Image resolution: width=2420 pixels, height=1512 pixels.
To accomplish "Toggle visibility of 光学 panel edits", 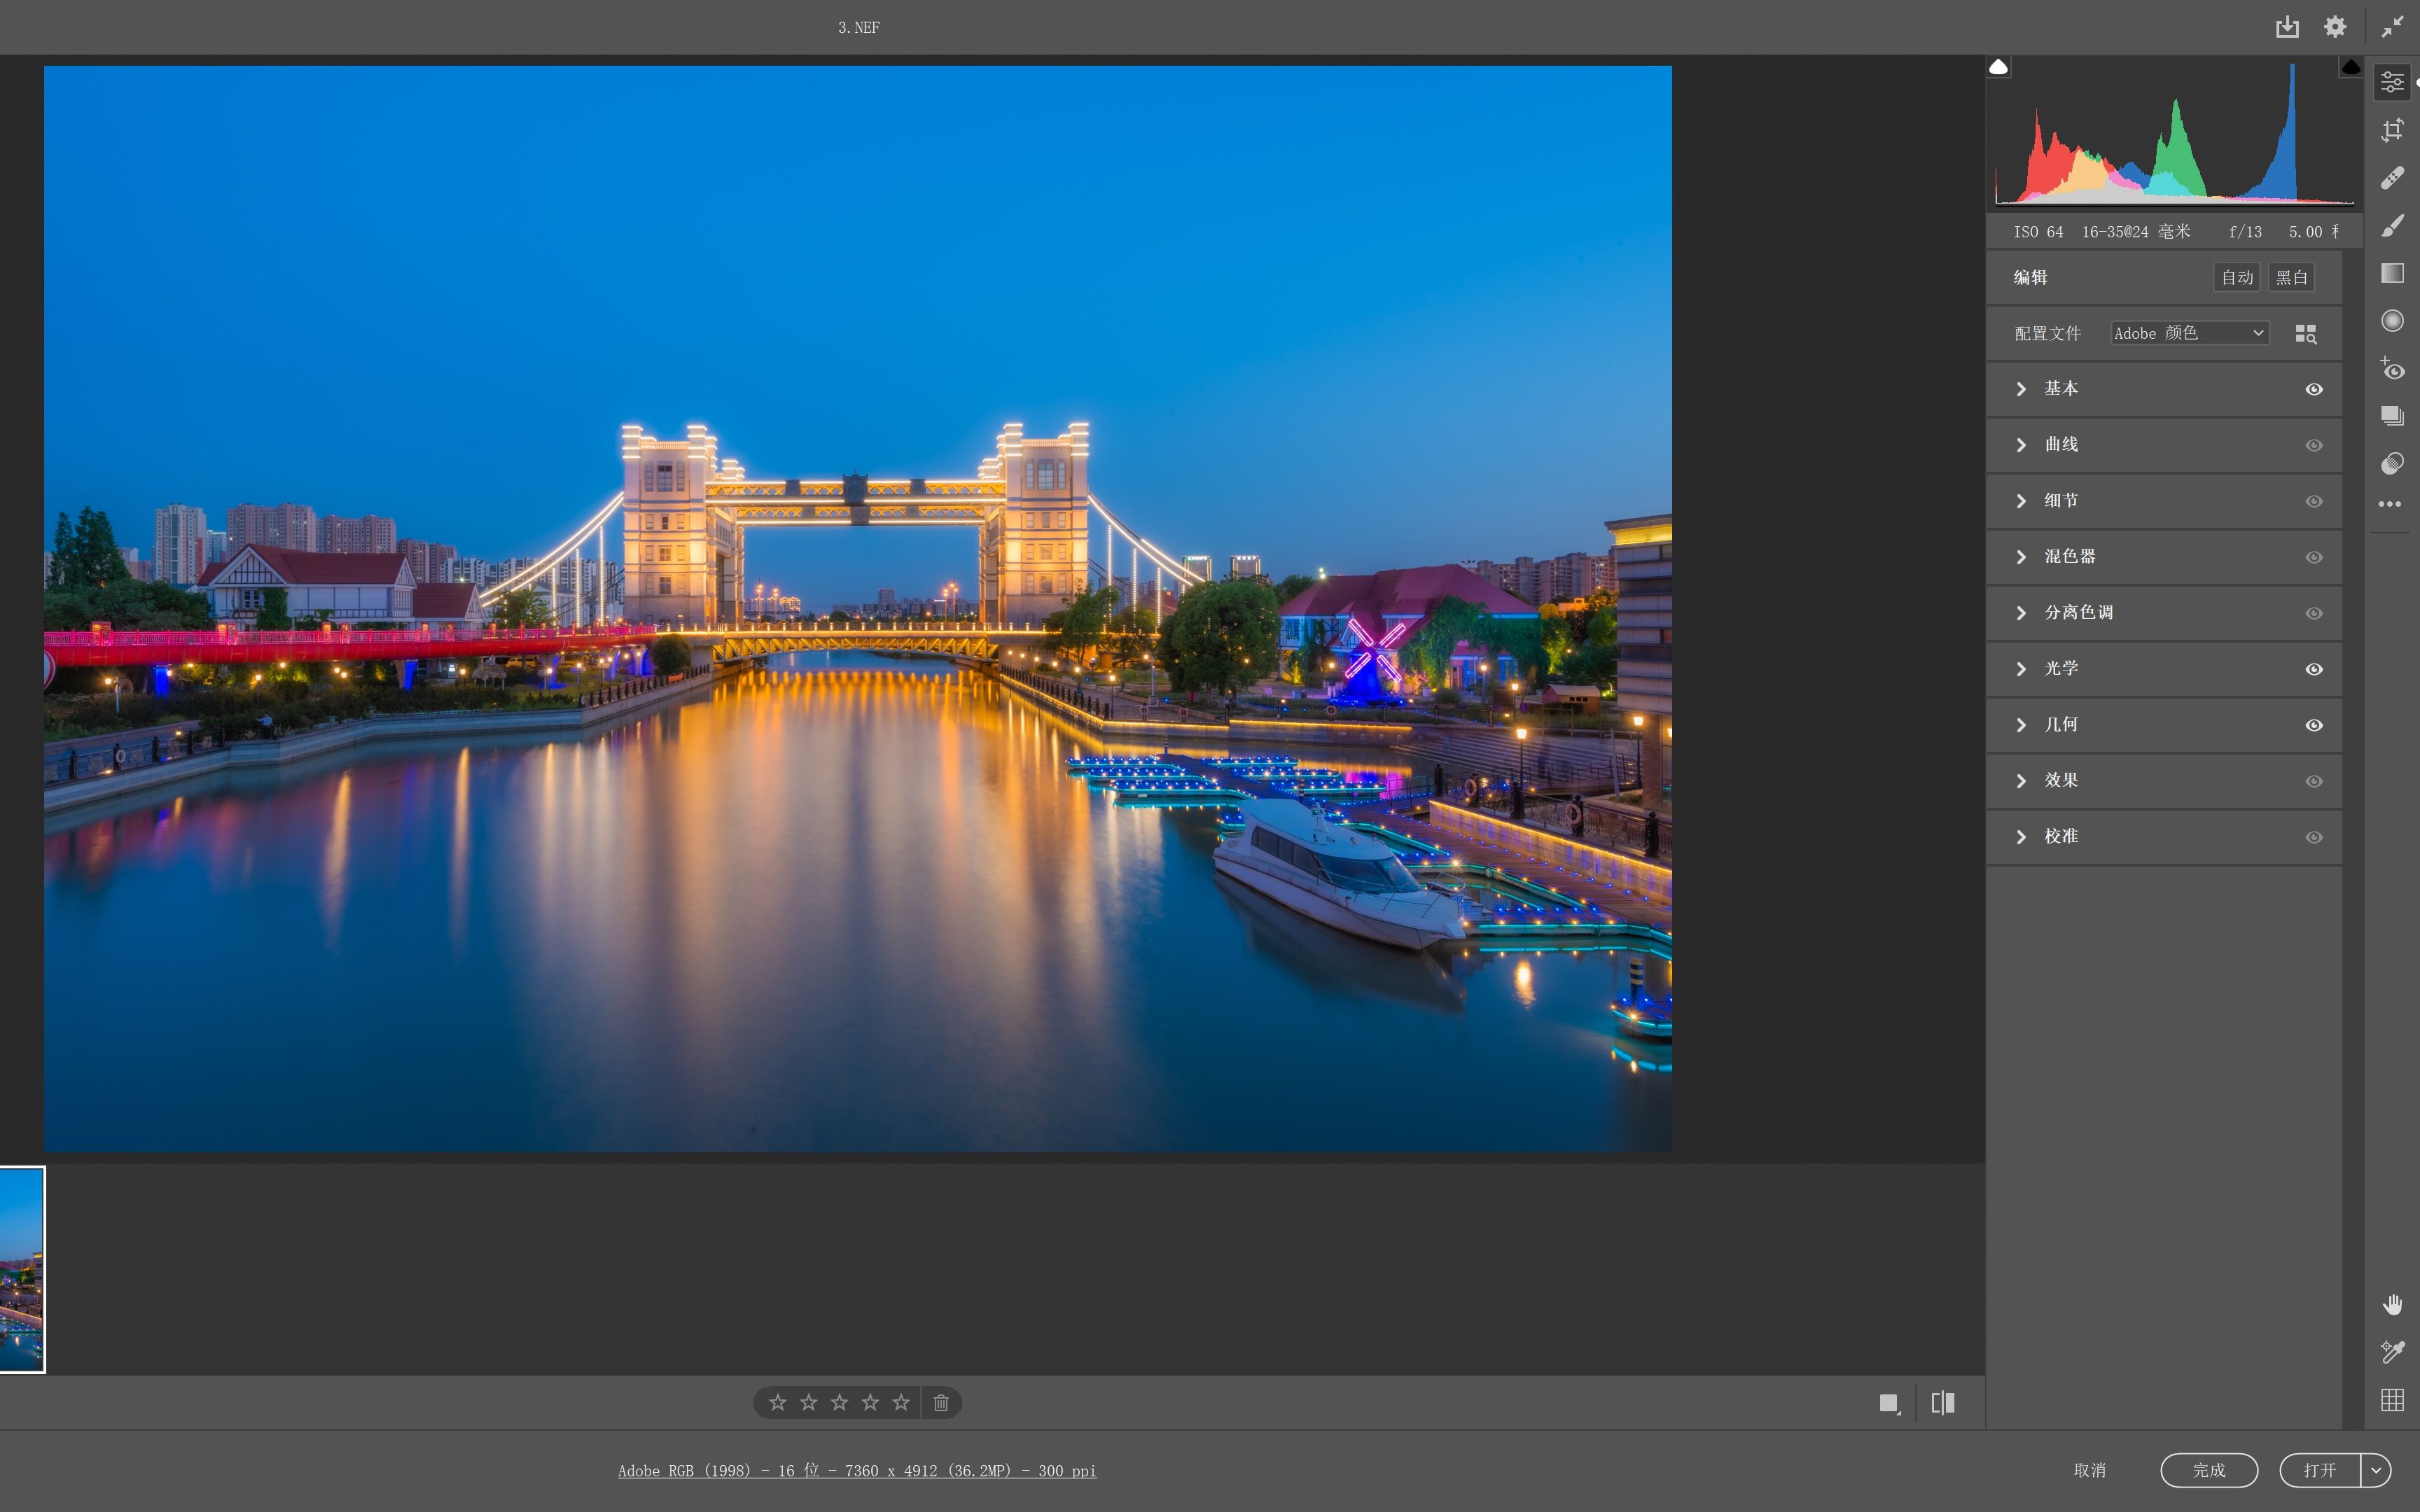I will pos(2314,669).
